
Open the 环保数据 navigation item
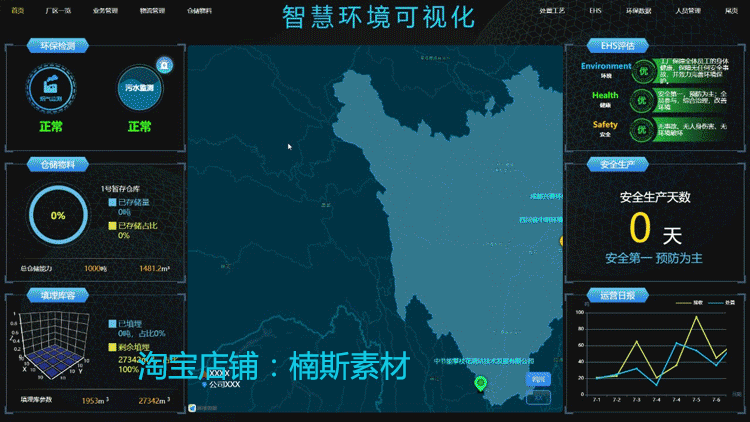click(639, 11)
